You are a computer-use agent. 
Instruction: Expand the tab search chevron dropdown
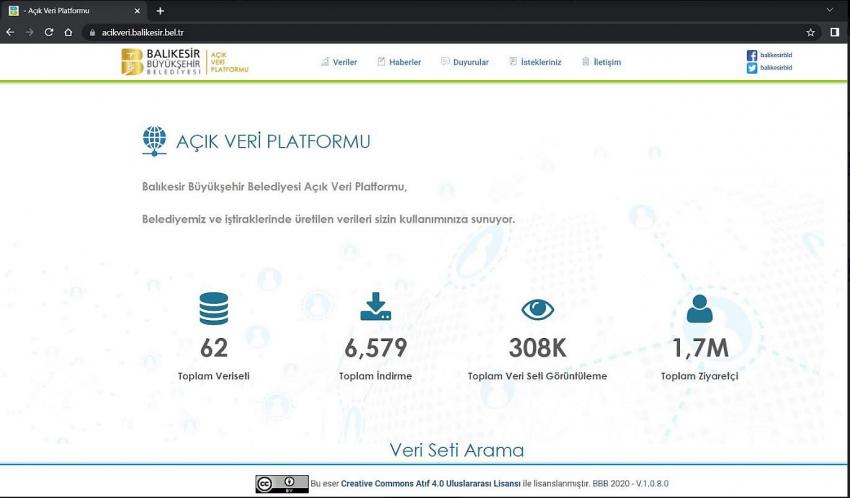pyautogui.click(x=829, y=10)
